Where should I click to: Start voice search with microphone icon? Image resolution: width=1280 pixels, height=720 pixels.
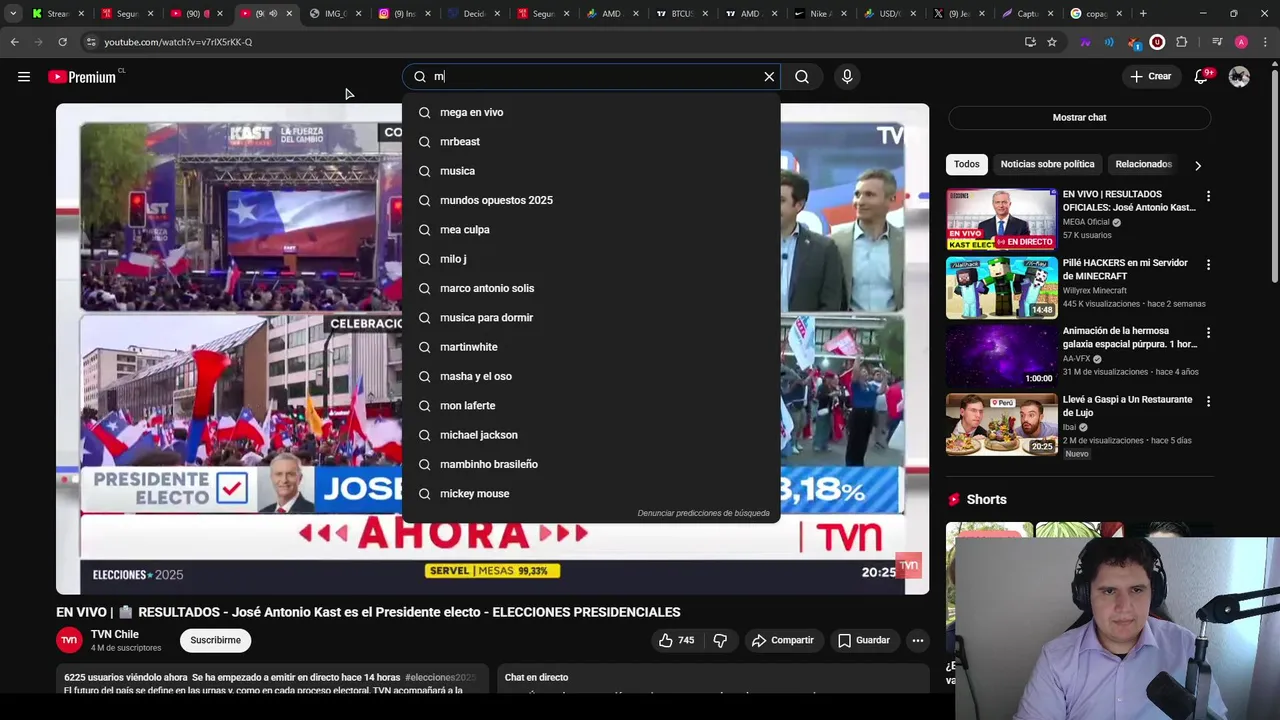coord(847,77)
